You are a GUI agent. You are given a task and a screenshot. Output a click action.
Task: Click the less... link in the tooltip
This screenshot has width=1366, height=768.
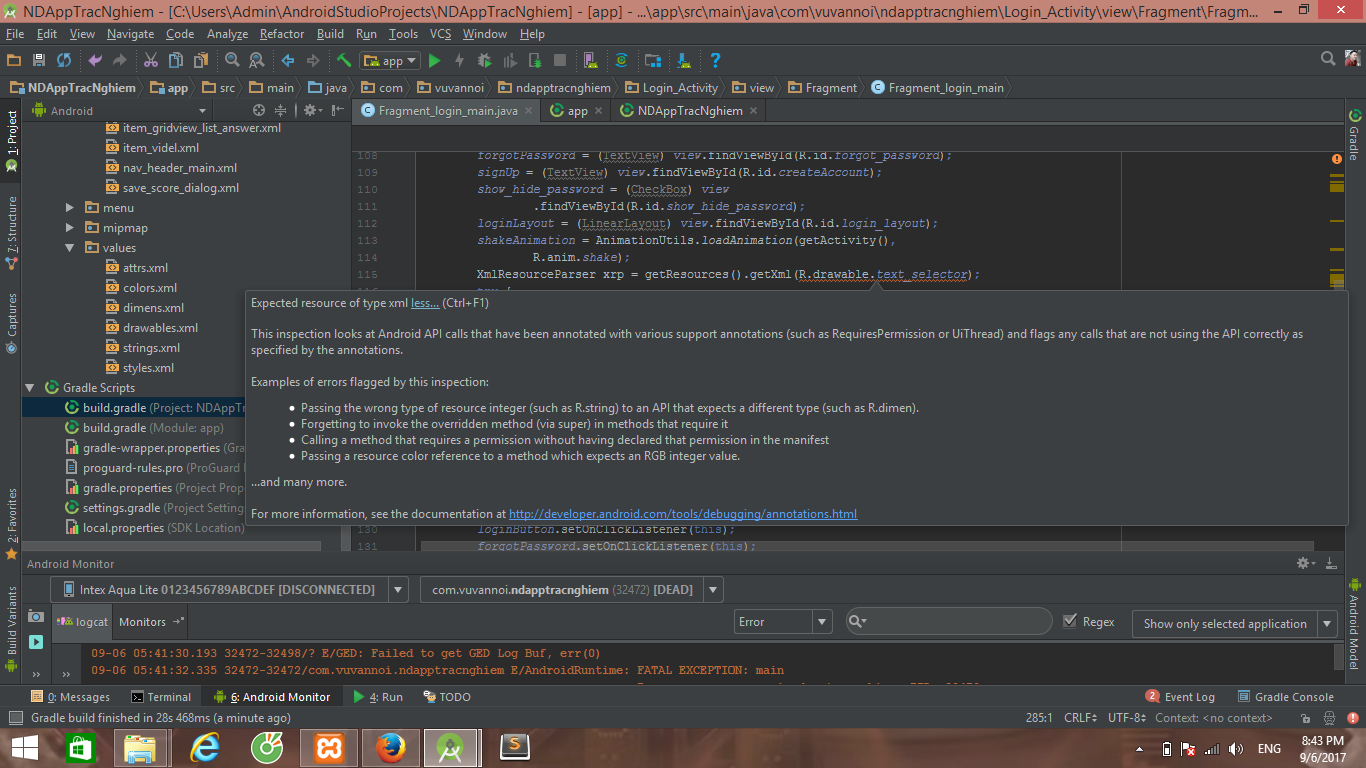click(x=425, y=303)
